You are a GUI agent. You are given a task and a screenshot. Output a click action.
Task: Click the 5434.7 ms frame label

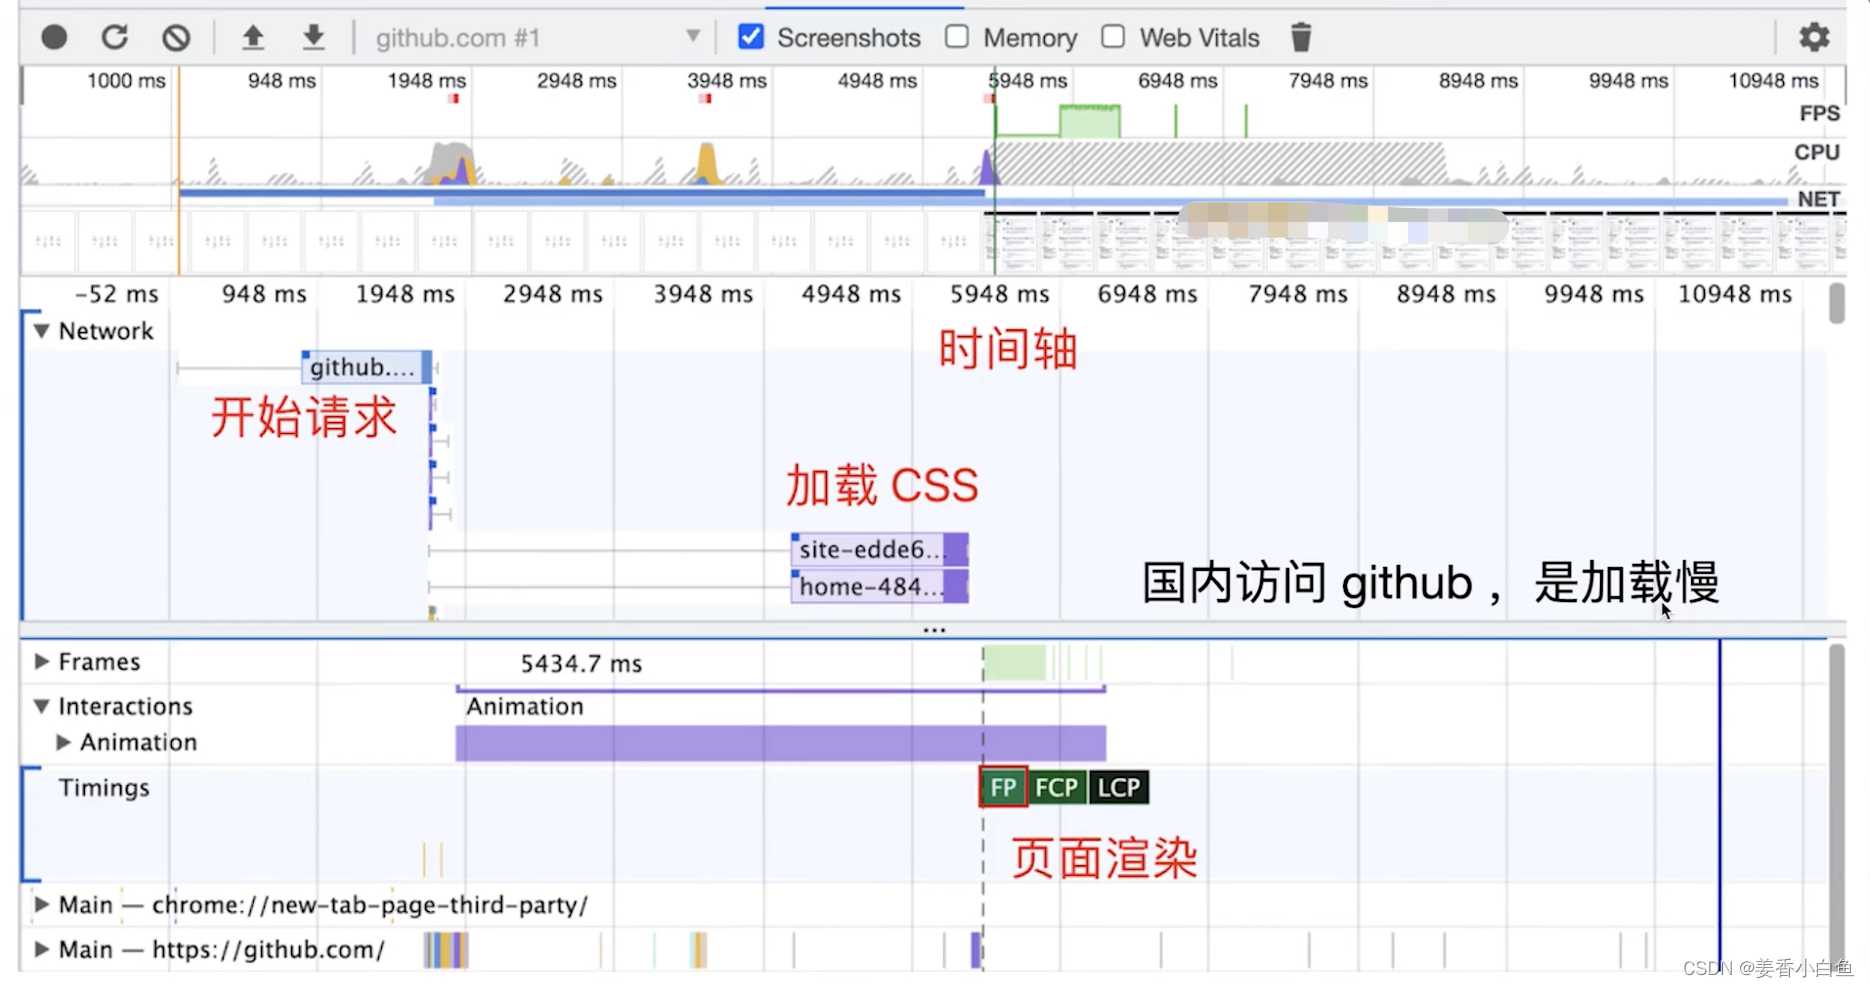(x=581, y=664)
